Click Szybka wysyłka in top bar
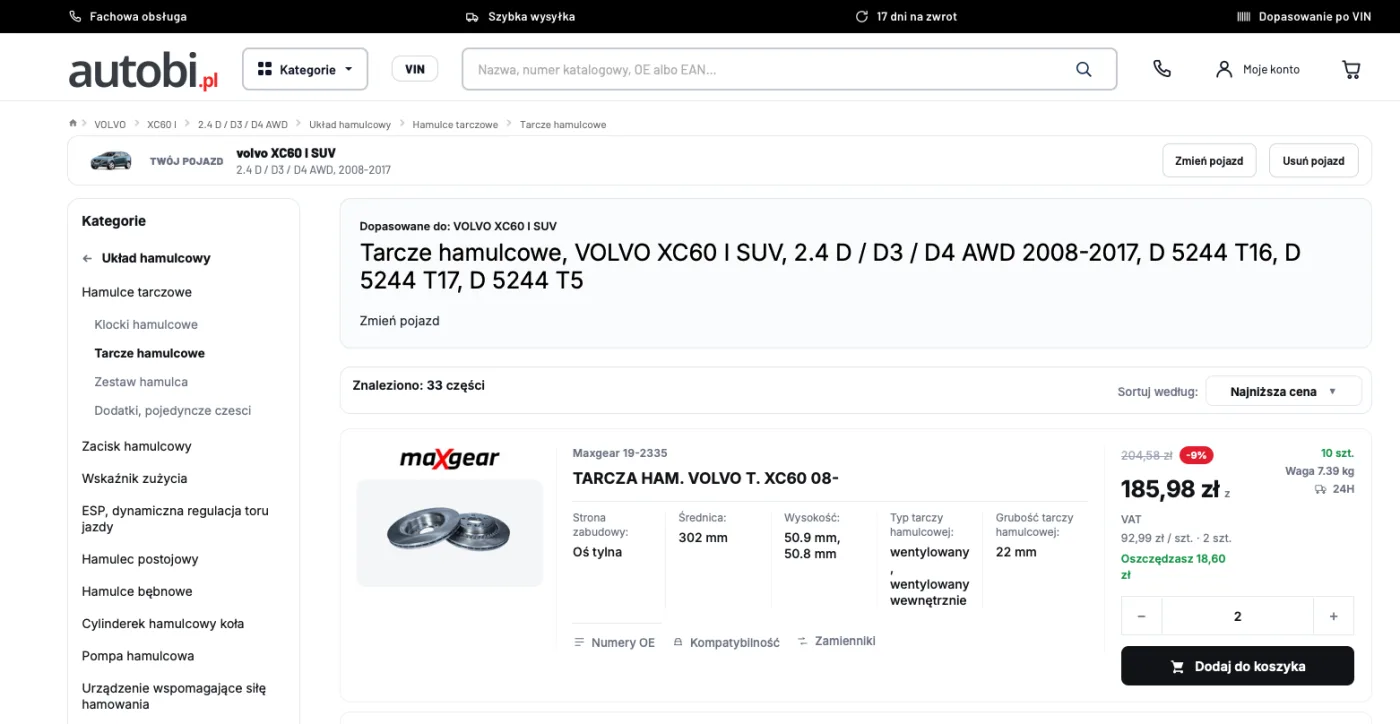 [x=520, y=17]
